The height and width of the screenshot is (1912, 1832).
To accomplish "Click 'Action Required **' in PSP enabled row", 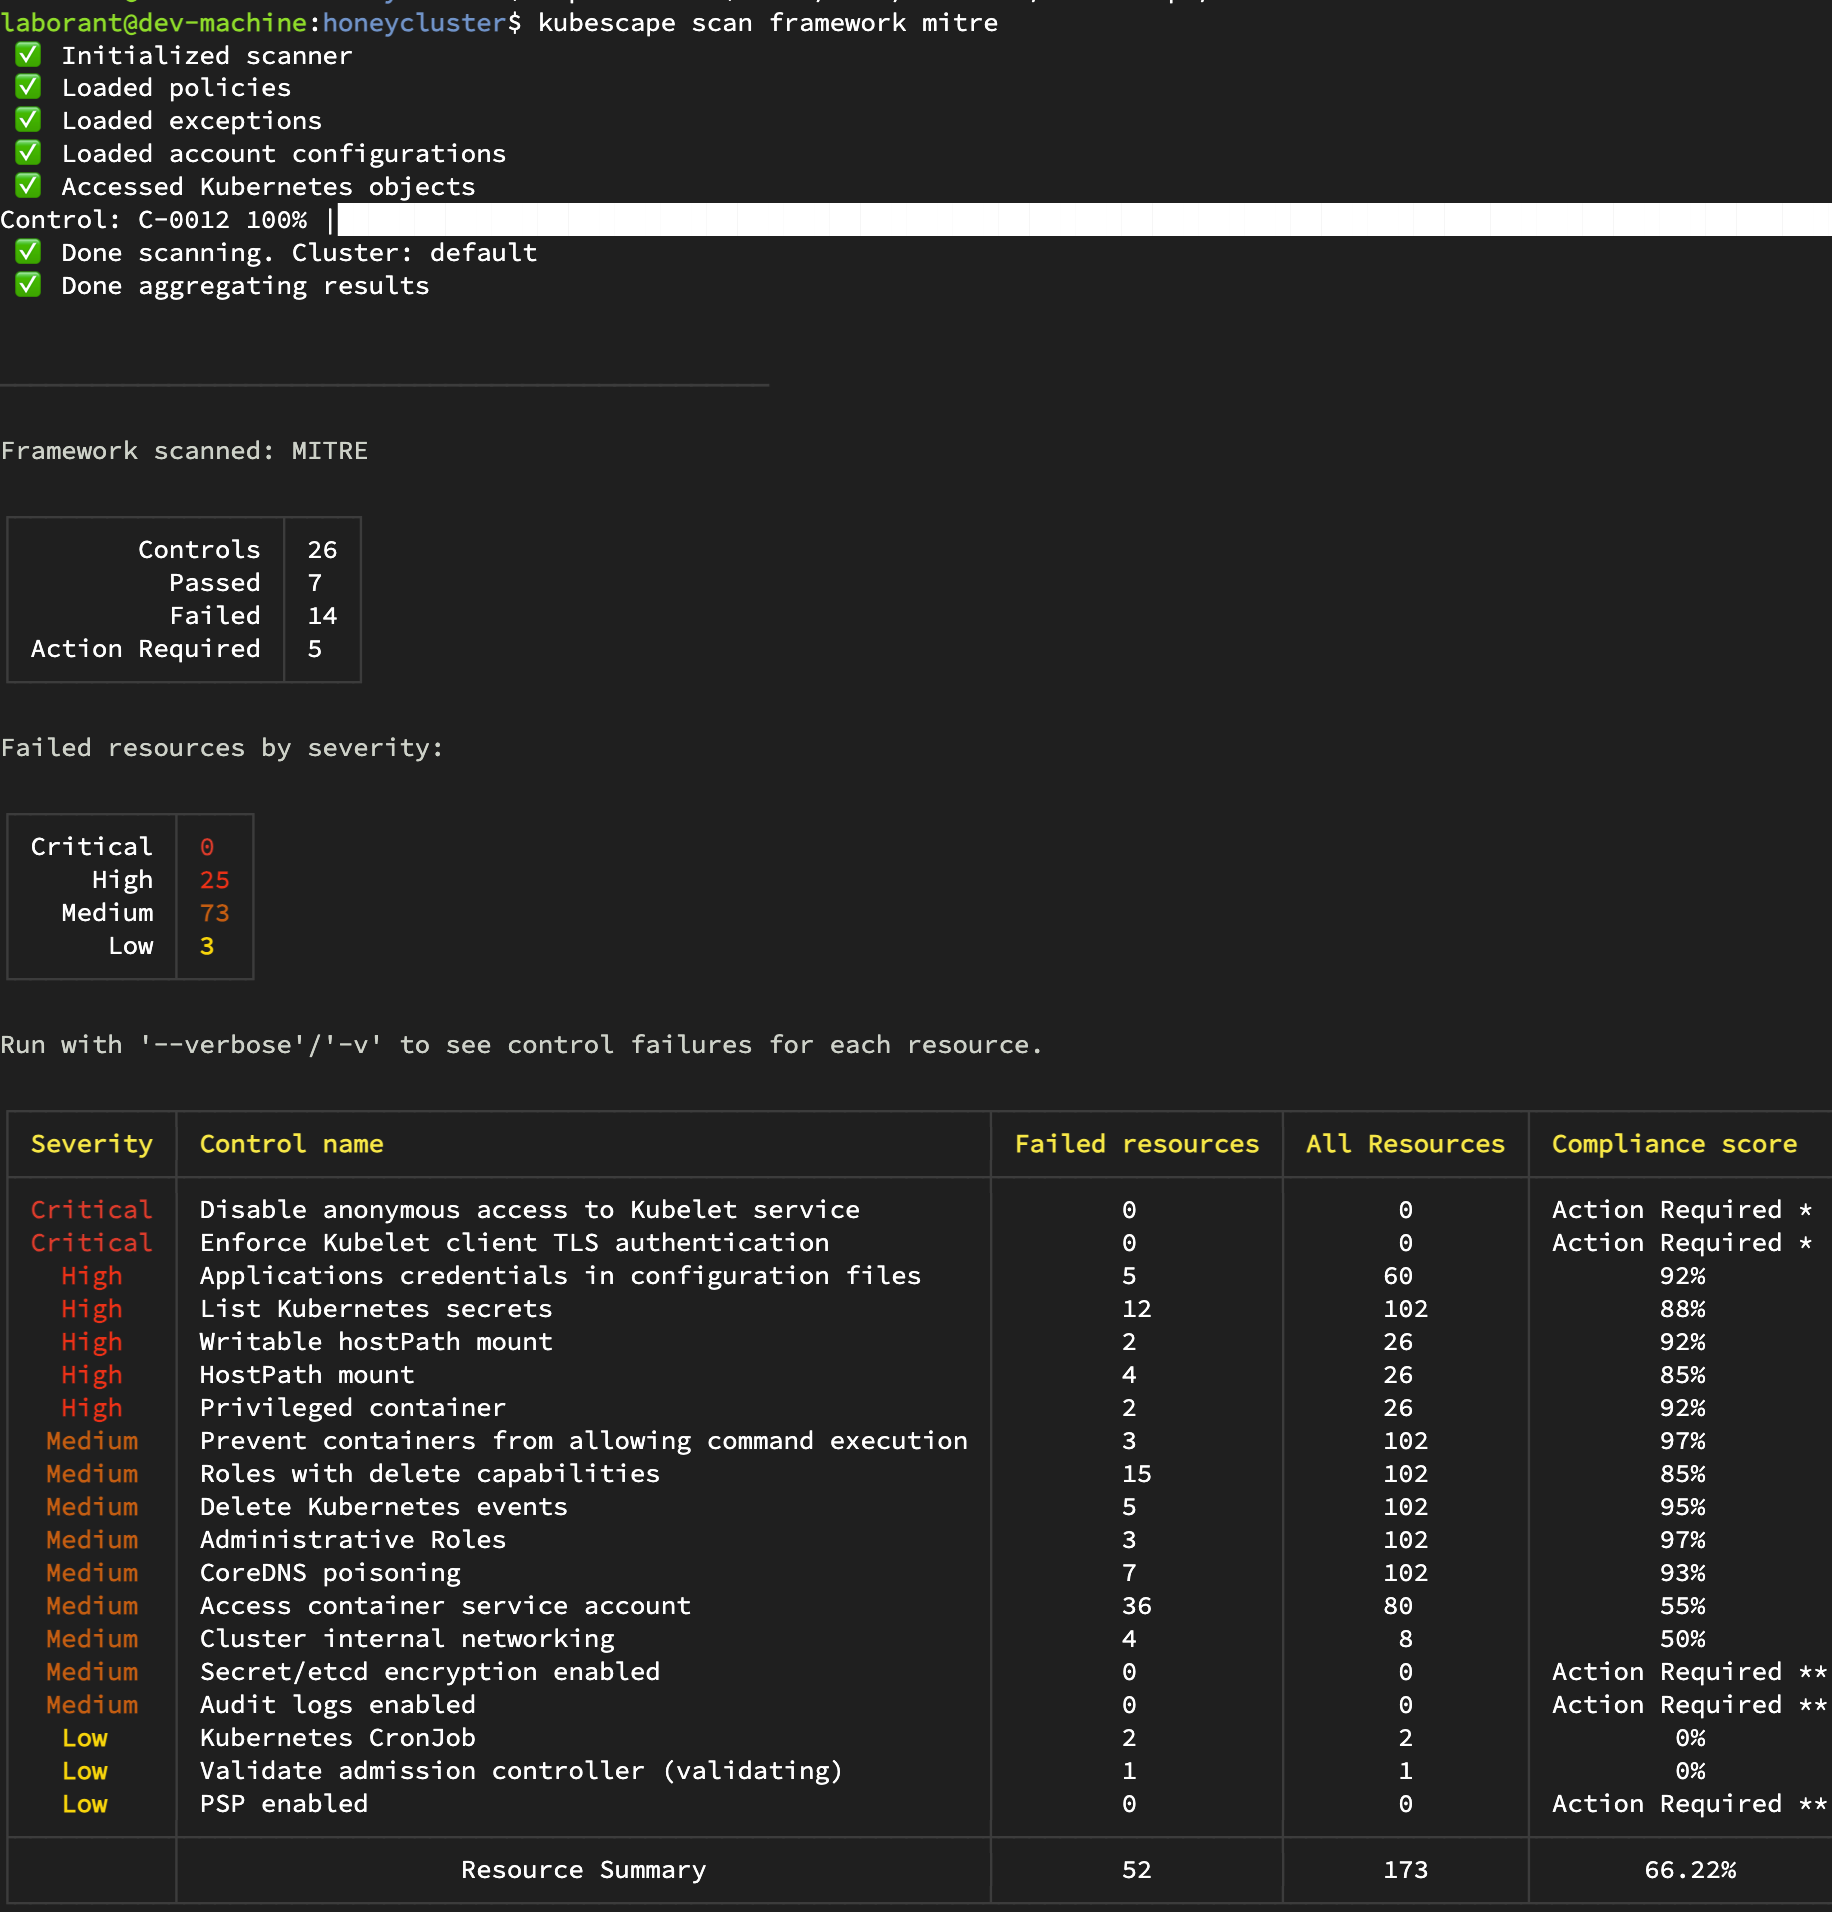I will tap(1690, 1804).
